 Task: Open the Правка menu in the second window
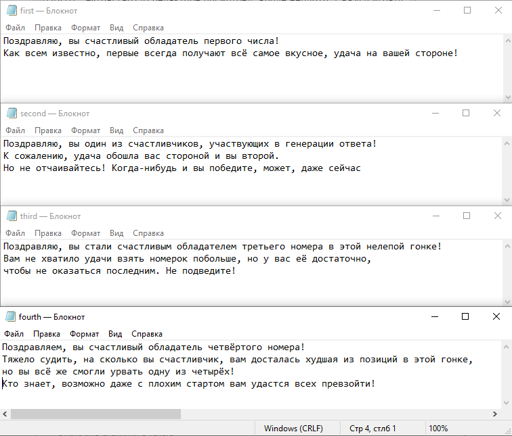(48, 130)
